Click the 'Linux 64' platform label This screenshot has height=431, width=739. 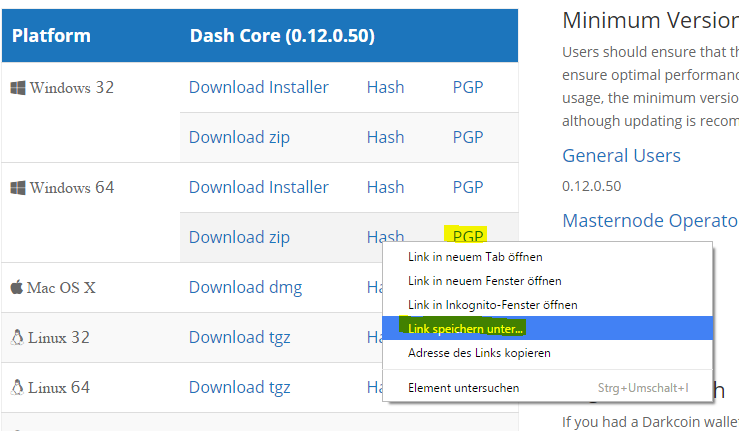pyautogui.click(x=58, y=388)
